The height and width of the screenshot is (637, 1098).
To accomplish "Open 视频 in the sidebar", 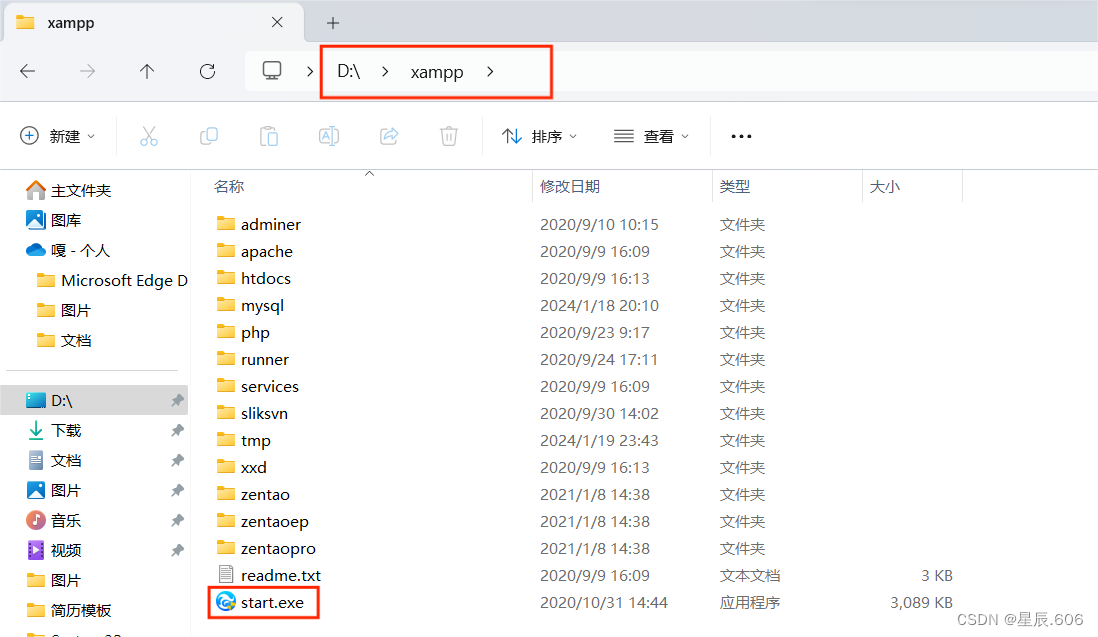I will click(54, 550).
